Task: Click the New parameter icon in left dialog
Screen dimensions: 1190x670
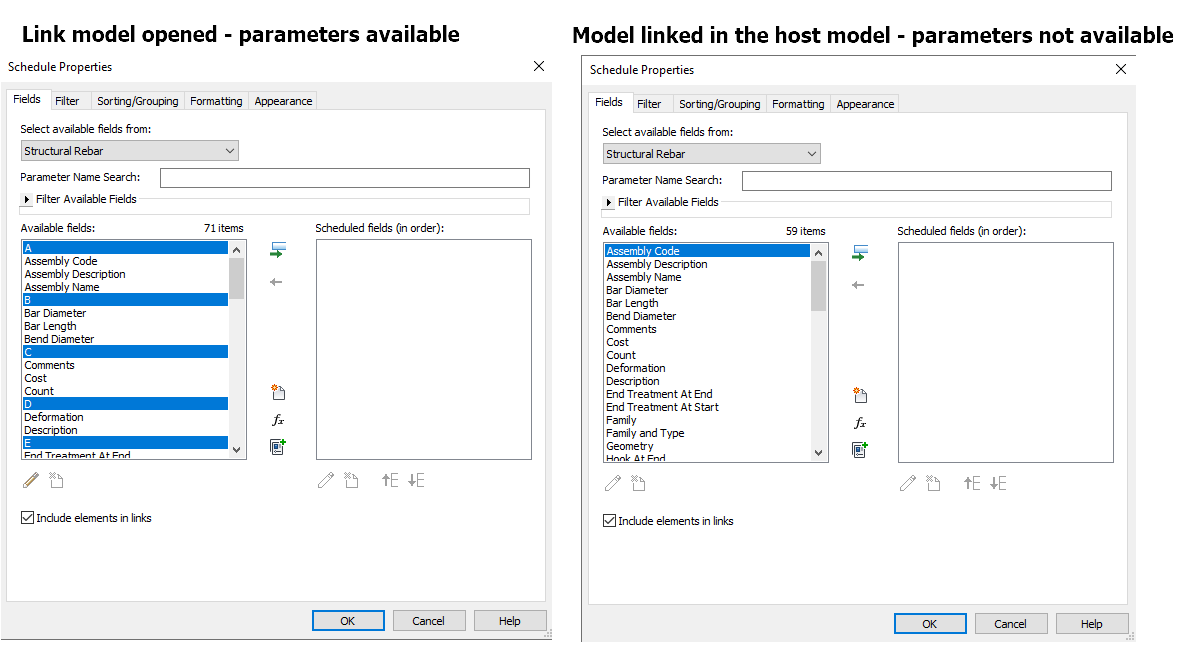Action: pyautogui.click(x=278, y=392)
